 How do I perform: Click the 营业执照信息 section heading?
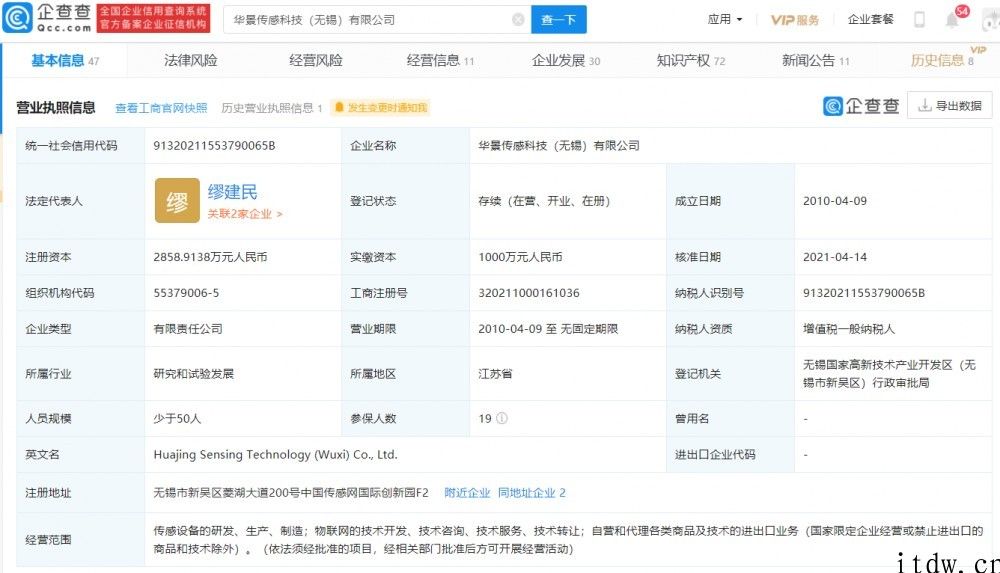(55, 107)
